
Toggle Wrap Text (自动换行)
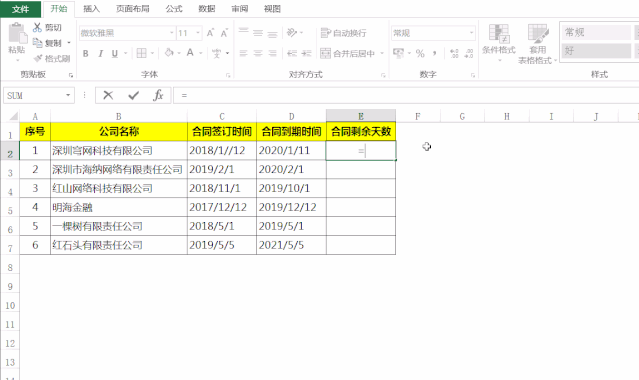pyautogui.click(x=344, y=33)
